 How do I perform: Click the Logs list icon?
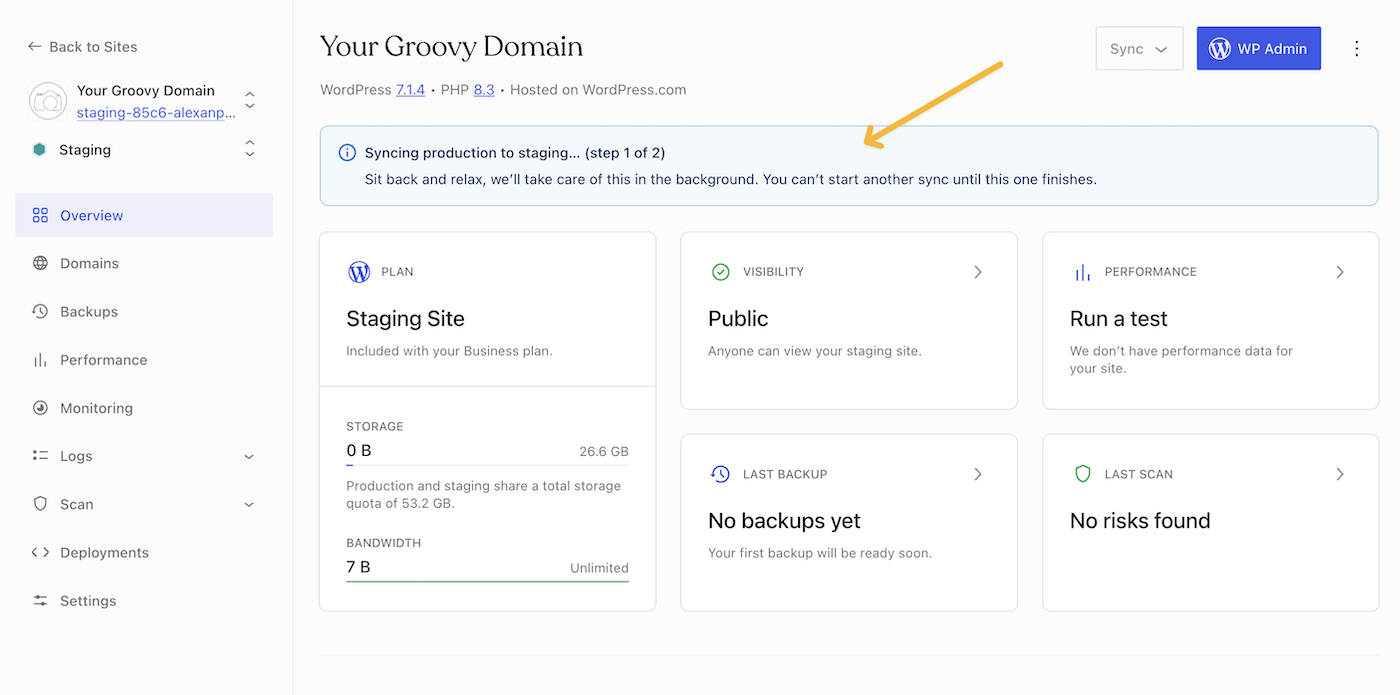point(40,456)
